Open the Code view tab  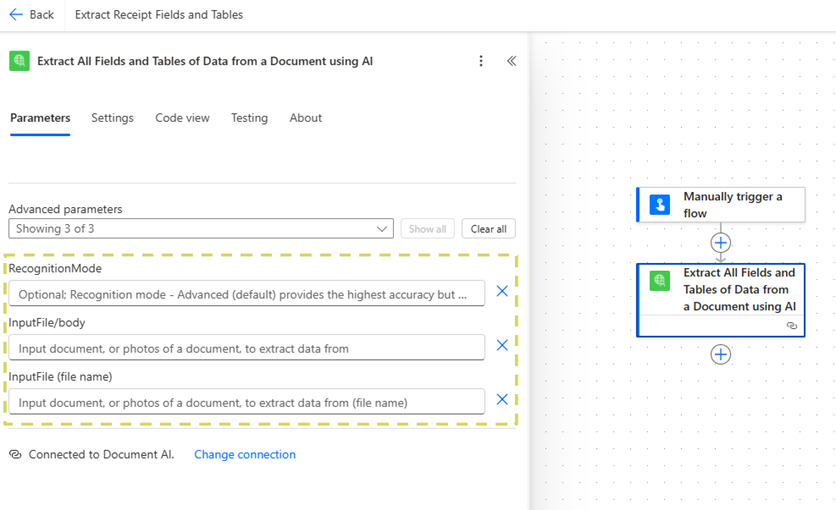182,118
